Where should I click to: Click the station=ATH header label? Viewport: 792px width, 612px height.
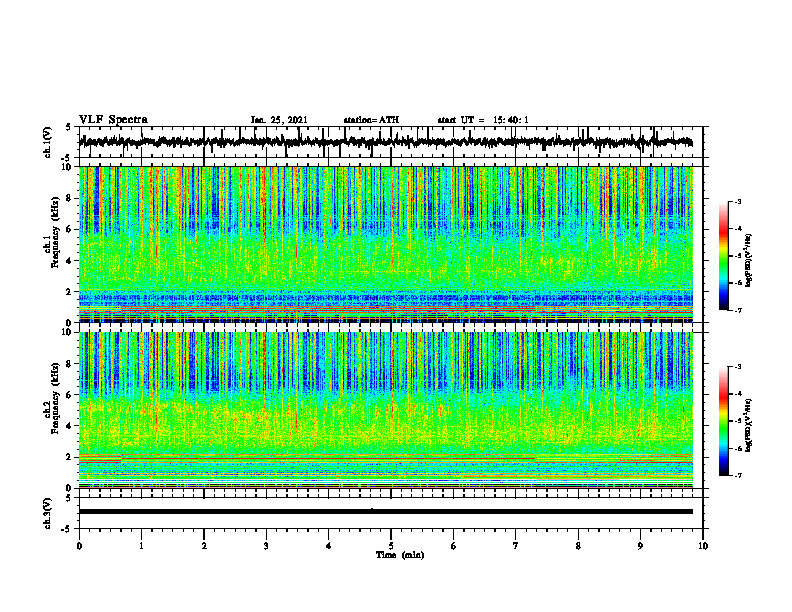pyautogui.click(x=371, y=120)
